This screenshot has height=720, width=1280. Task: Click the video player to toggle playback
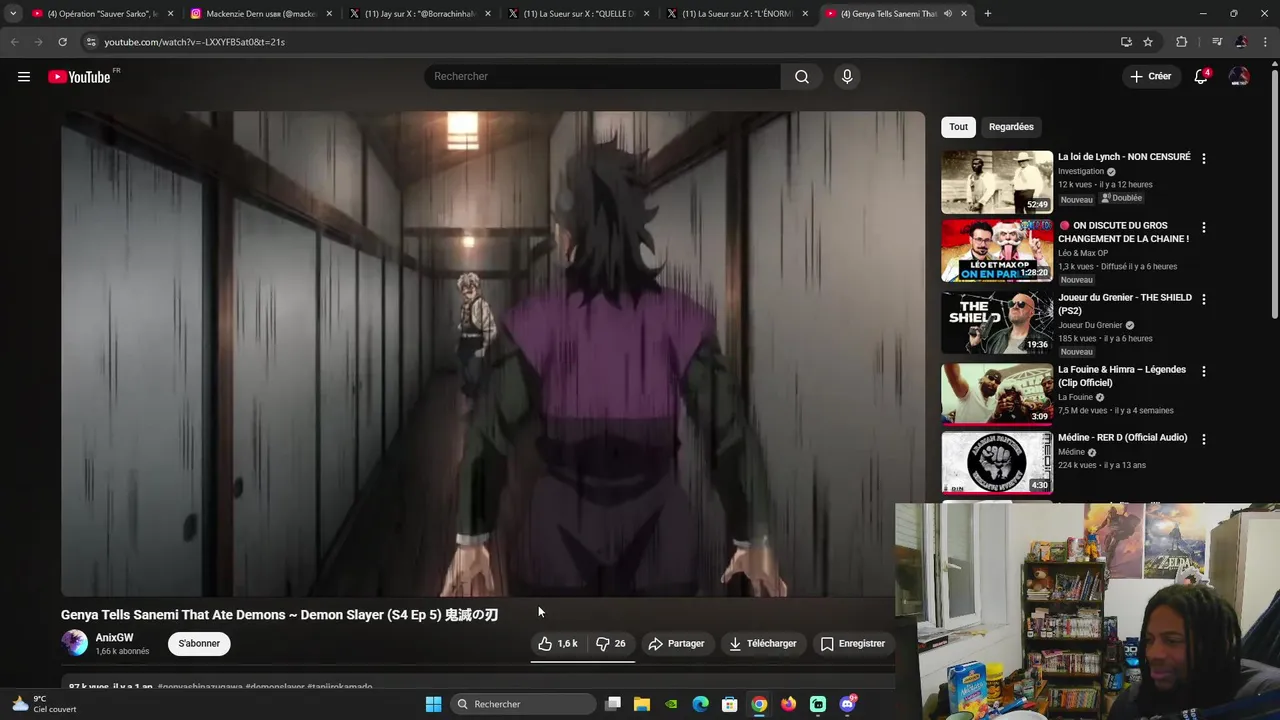[x=493, y=354]
